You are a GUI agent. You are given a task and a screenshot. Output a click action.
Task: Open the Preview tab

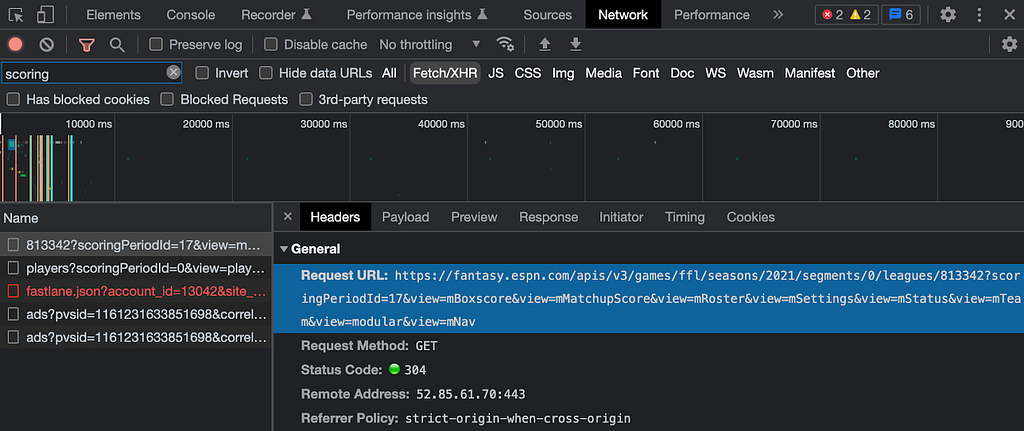click(474, 217)
